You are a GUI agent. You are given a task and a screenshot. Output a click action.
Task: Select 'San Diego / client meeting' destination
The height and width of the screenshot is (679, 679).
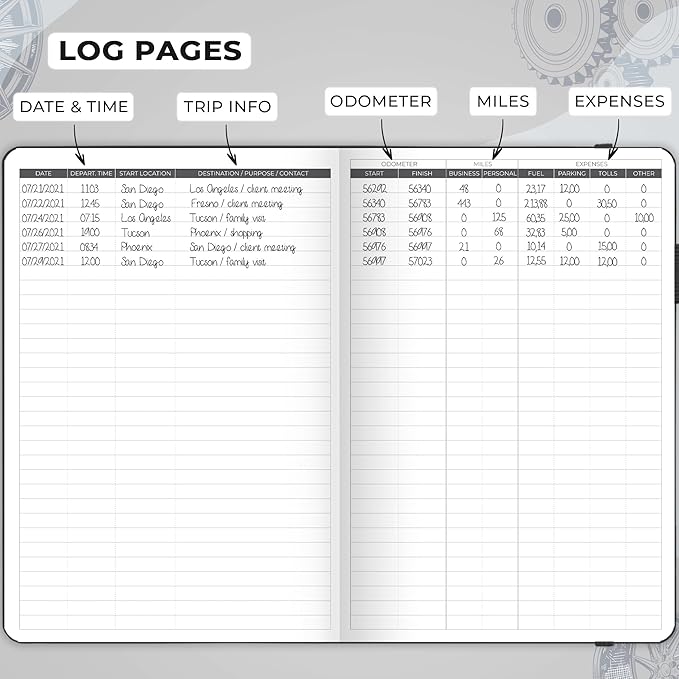click(242, 247)
